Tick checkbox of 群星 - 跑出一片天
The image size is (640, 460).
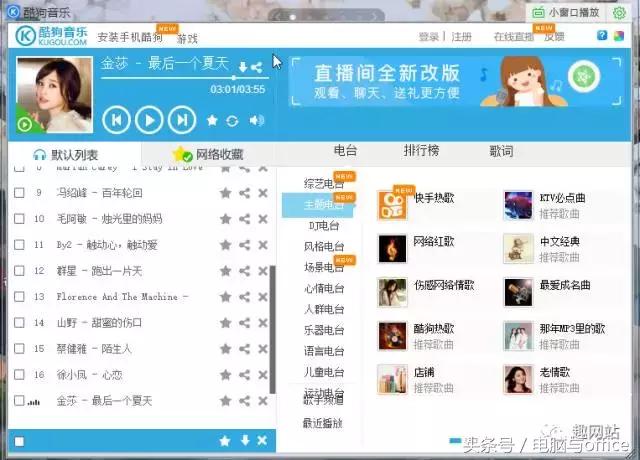tap(19, 271)
